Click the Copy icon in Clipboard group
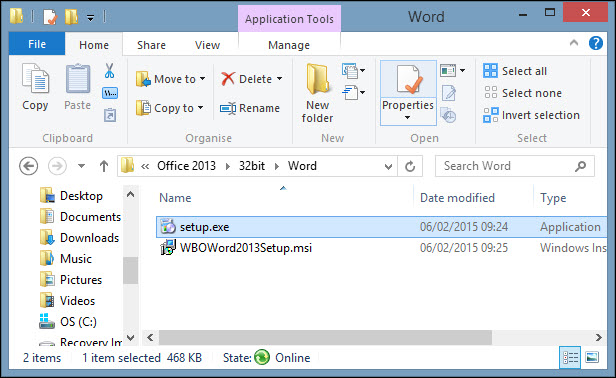Image resolution: width=616 pixels, height=378 pixels. tap(35, 78)
